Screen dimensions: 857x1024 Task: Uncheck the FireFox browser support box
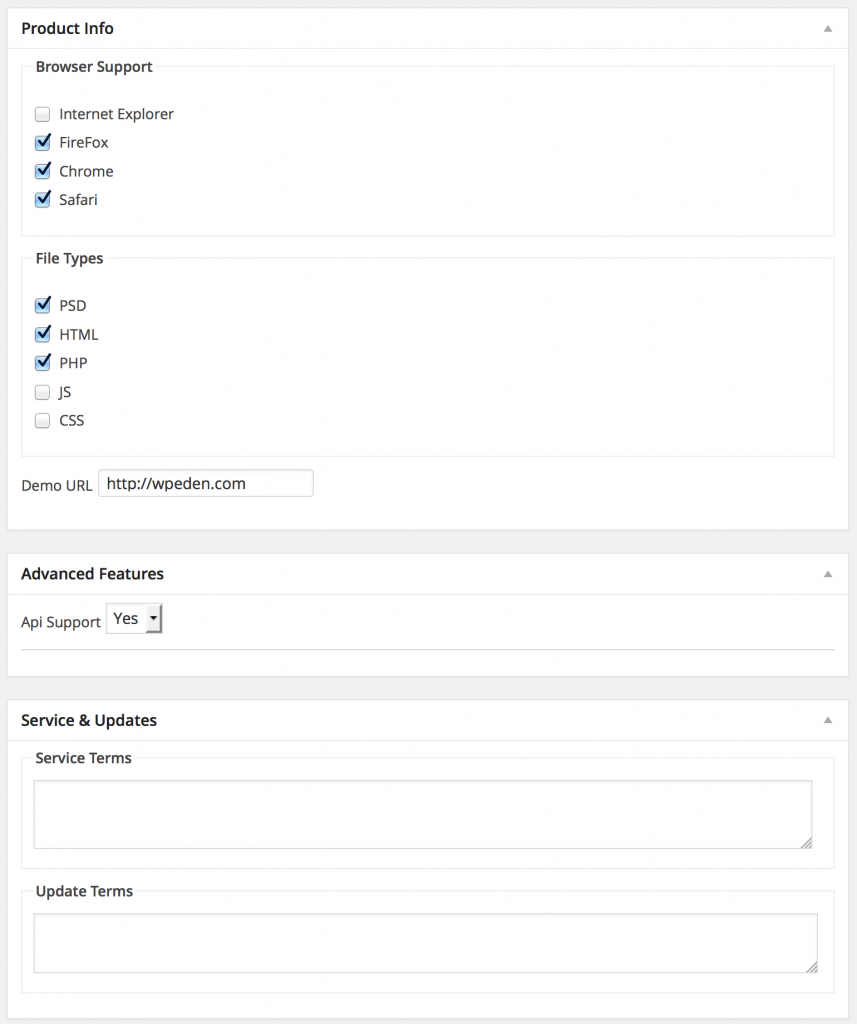pos(42,142)
